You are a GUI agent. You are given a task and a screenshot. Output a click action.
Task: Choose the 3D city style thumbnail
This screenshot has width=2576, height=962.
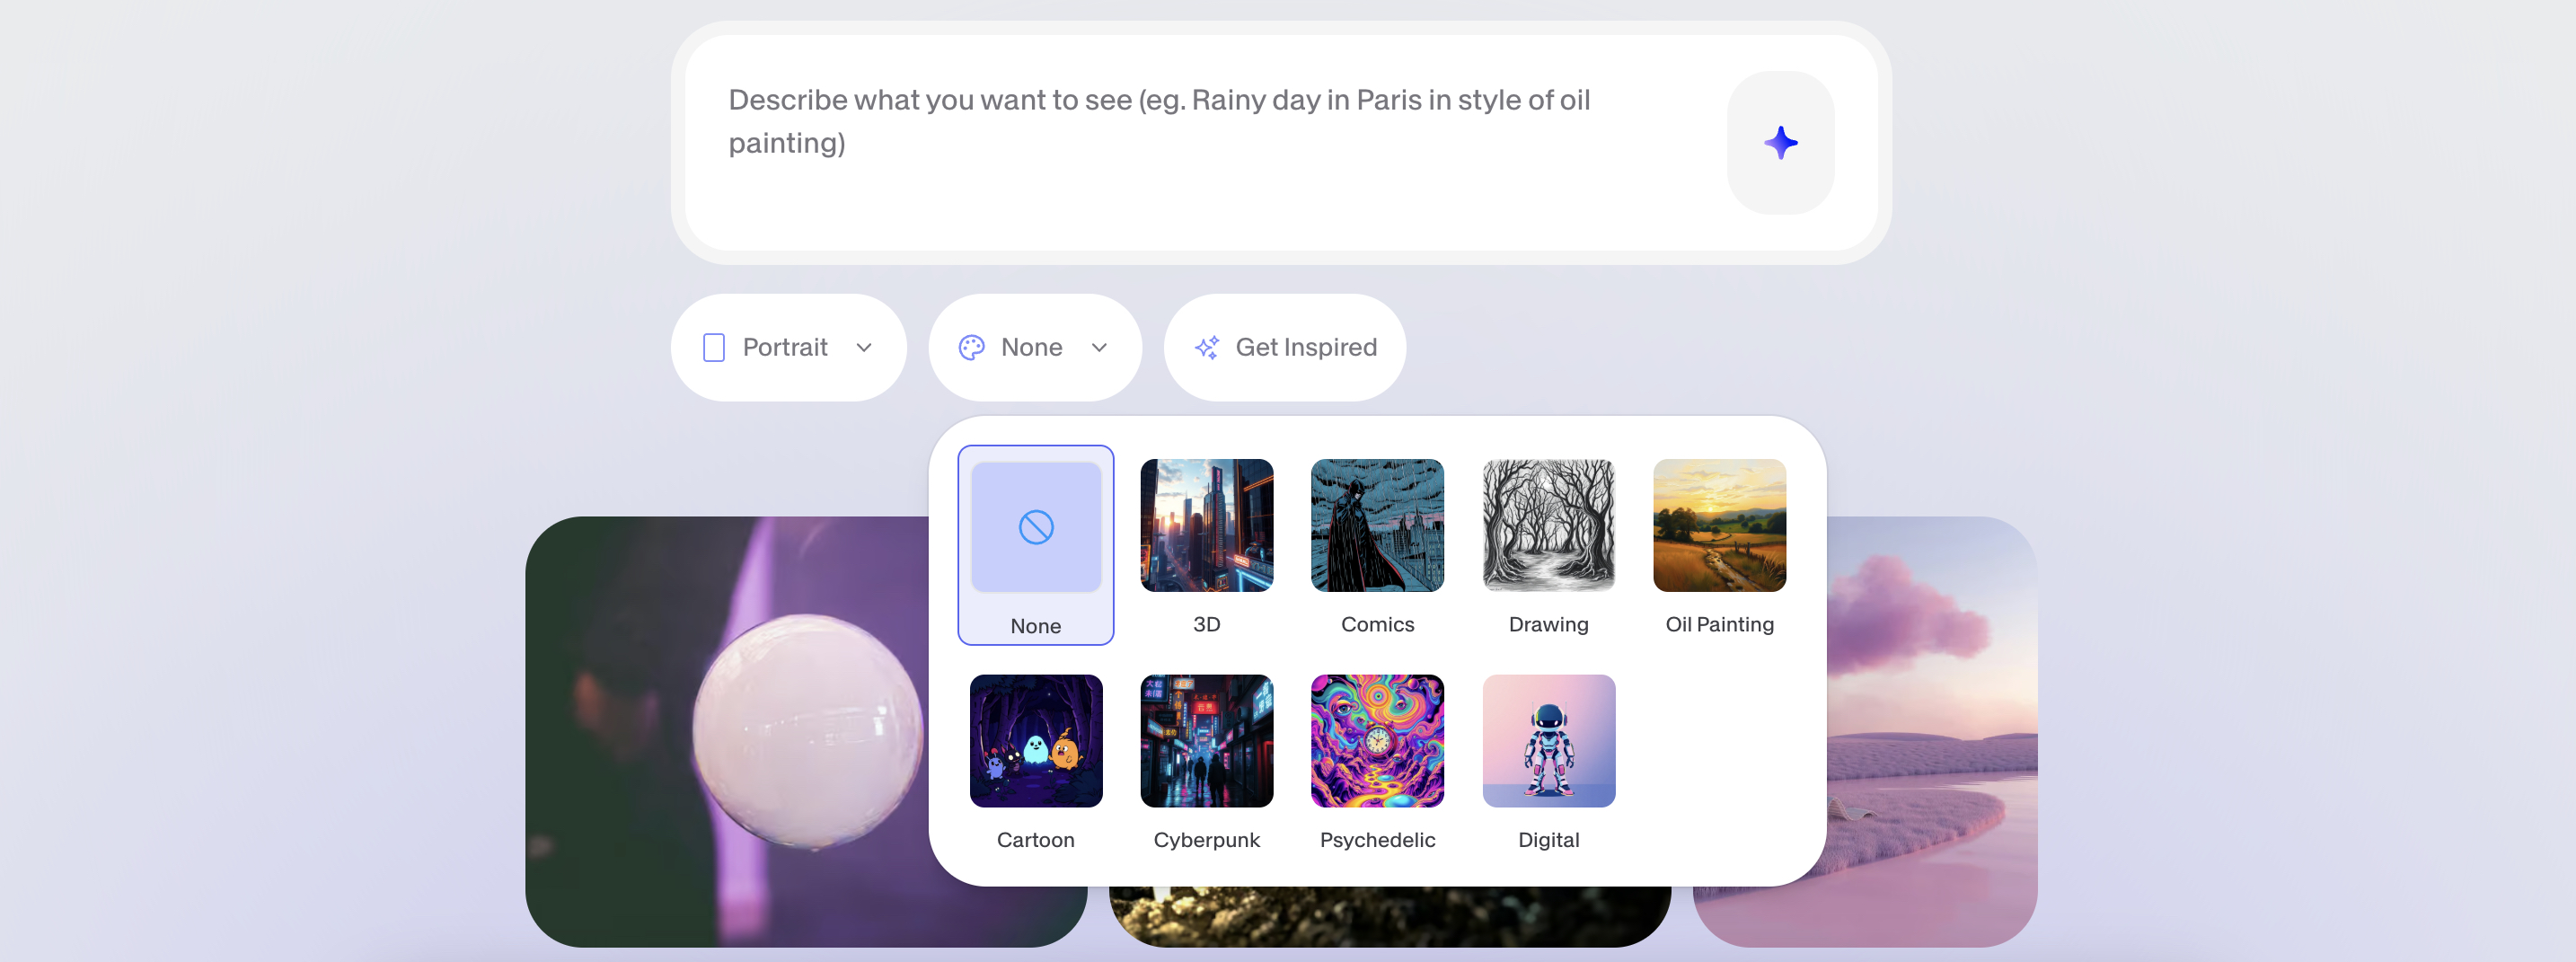coord(1207,526)
